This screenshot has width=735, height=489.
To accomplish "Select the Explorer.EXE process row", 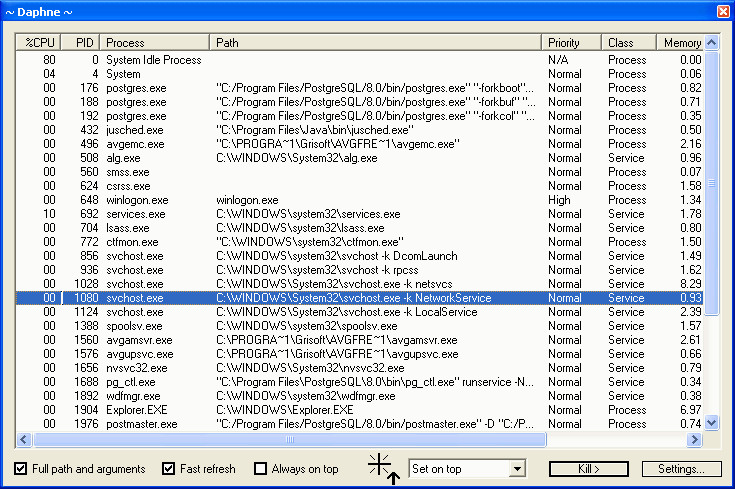I will coord(360,410).
